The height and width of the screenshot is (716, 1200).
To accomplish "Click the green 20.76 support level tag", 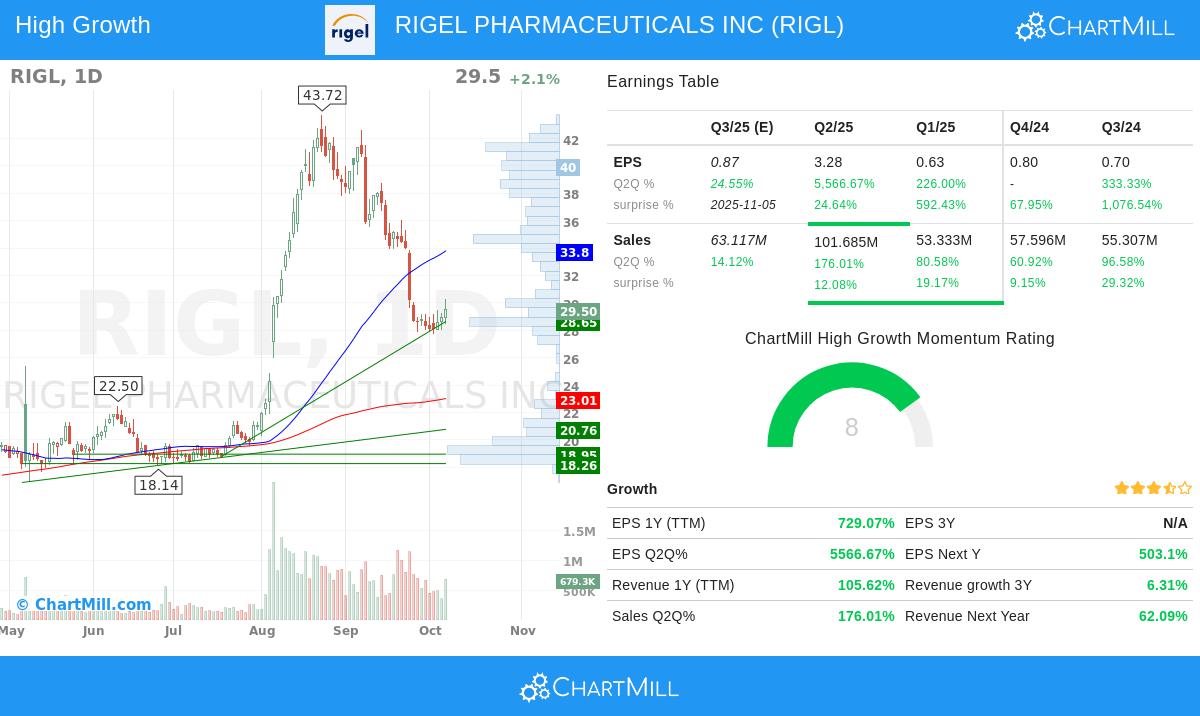I will pyautogui.click(x=578, y=431).
